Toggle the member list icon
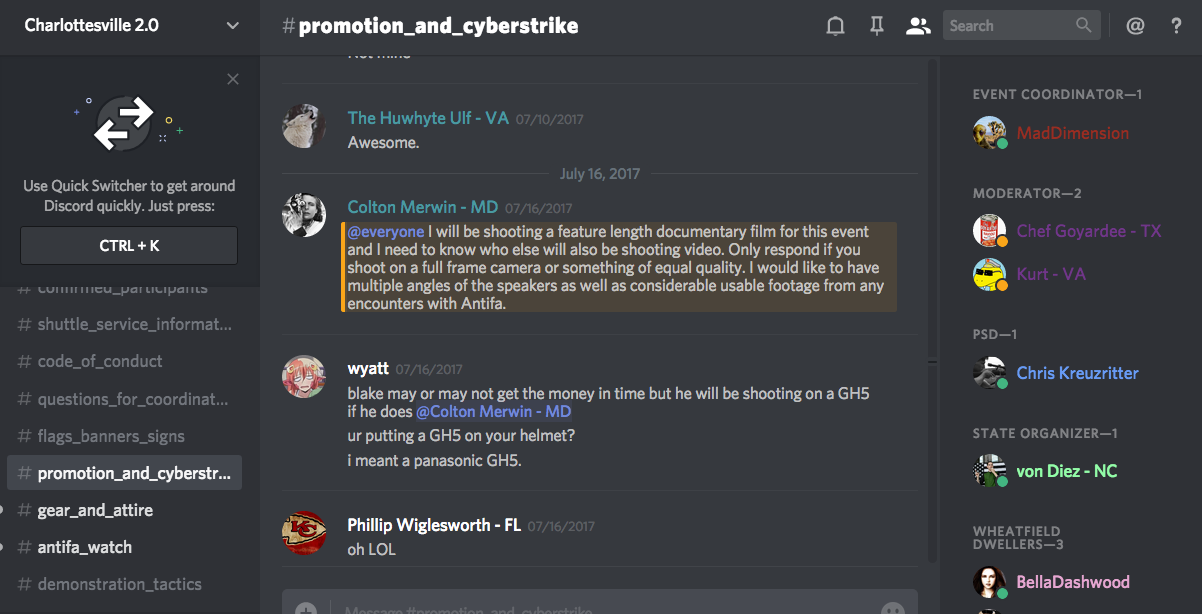 coord(918,27)
